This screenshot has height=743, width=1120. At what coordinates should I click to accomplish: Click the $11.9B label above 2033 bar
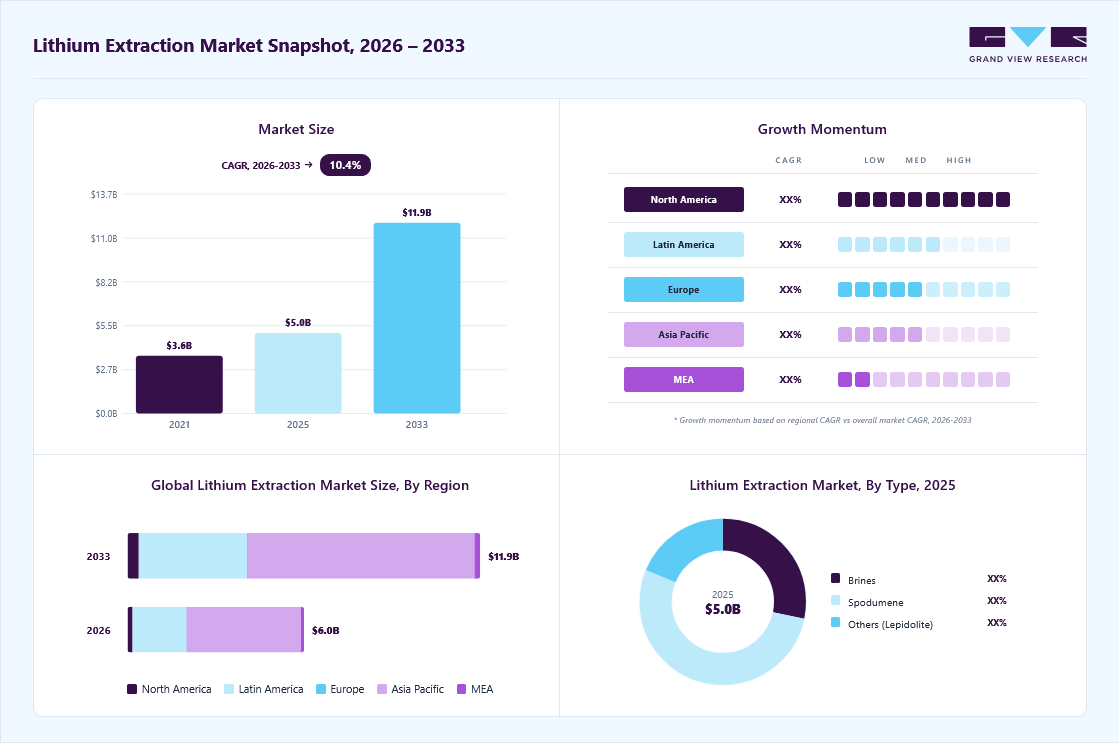(x=416, y=213)
